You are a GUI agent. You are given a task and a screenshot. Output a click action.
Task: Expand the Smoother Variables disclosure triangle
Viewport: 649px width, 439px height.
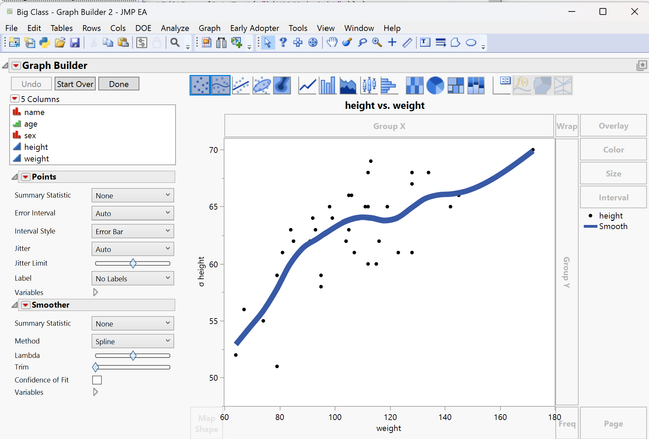[95, 392]
